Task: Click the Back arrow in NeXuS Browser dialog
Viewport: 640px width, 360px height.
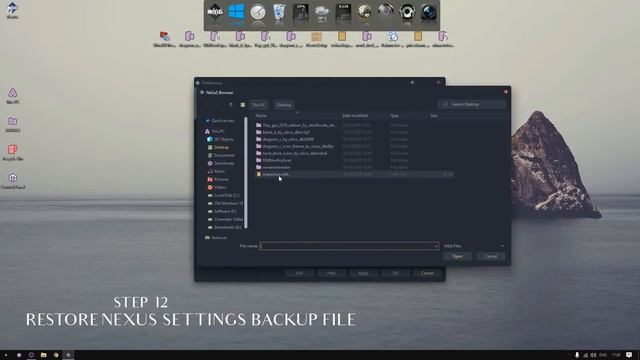Action: point(205,105)
